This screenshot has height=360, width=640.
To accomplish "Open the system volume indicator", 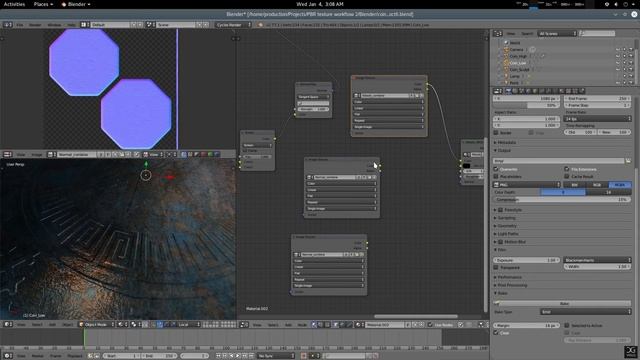I will point(616,4).
